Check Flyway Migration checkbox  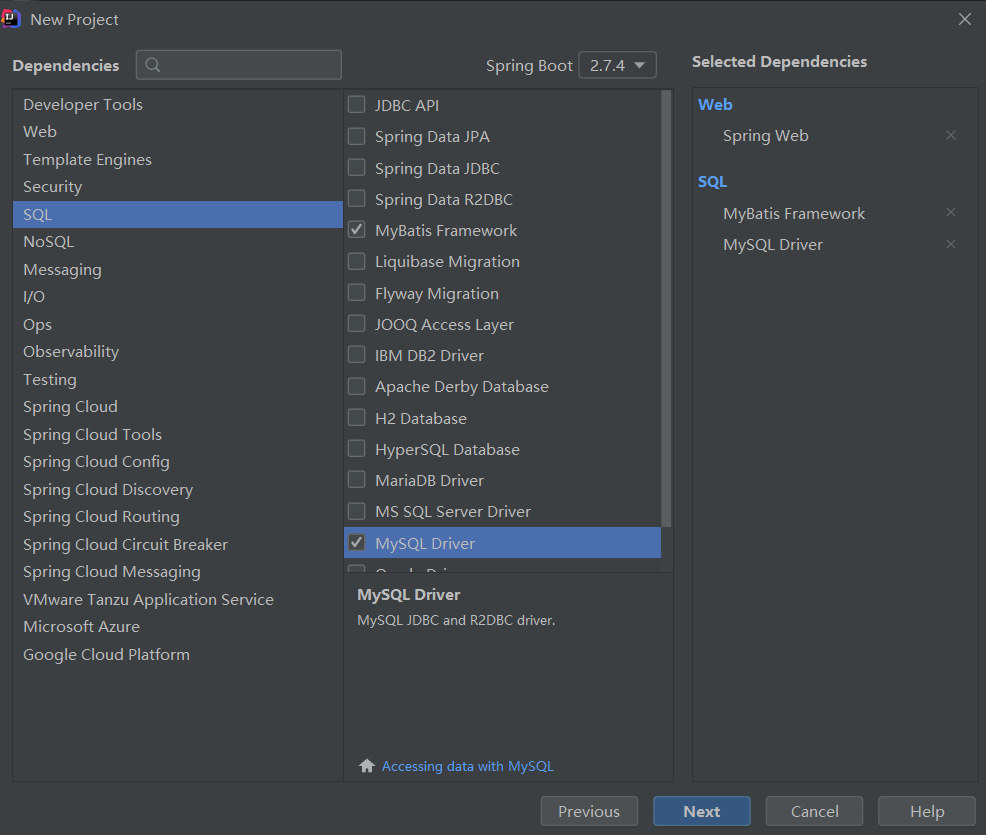tap(357, 292)
